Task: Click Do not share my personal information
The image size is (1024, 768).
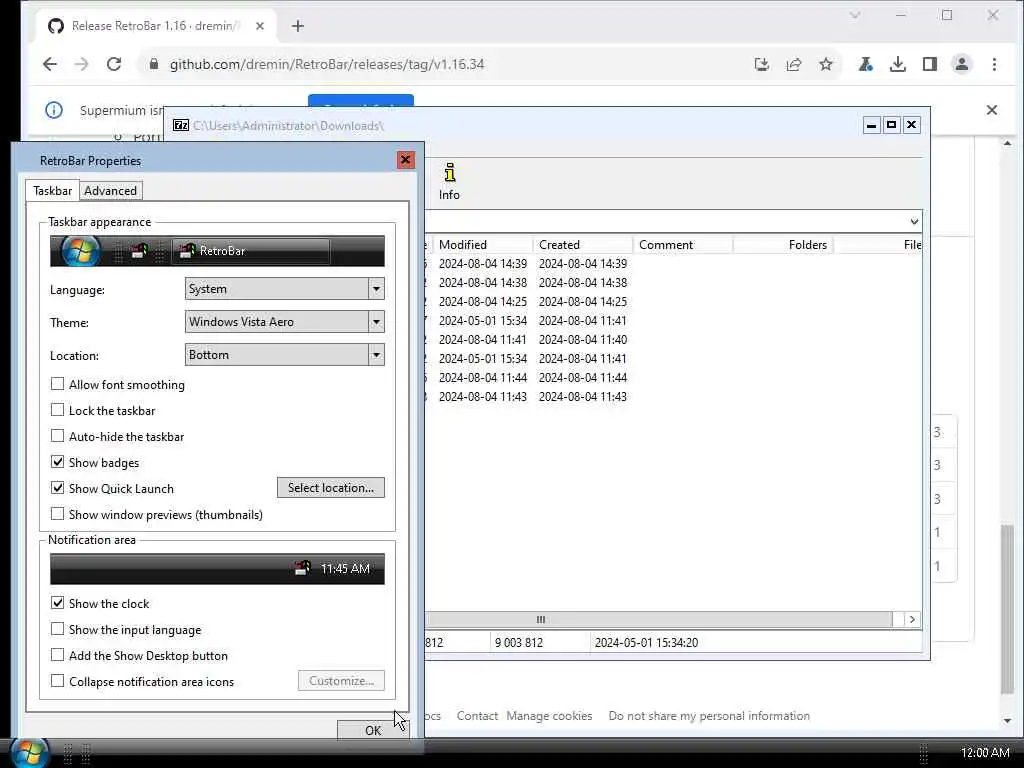Action: click(x=709, y=716)
